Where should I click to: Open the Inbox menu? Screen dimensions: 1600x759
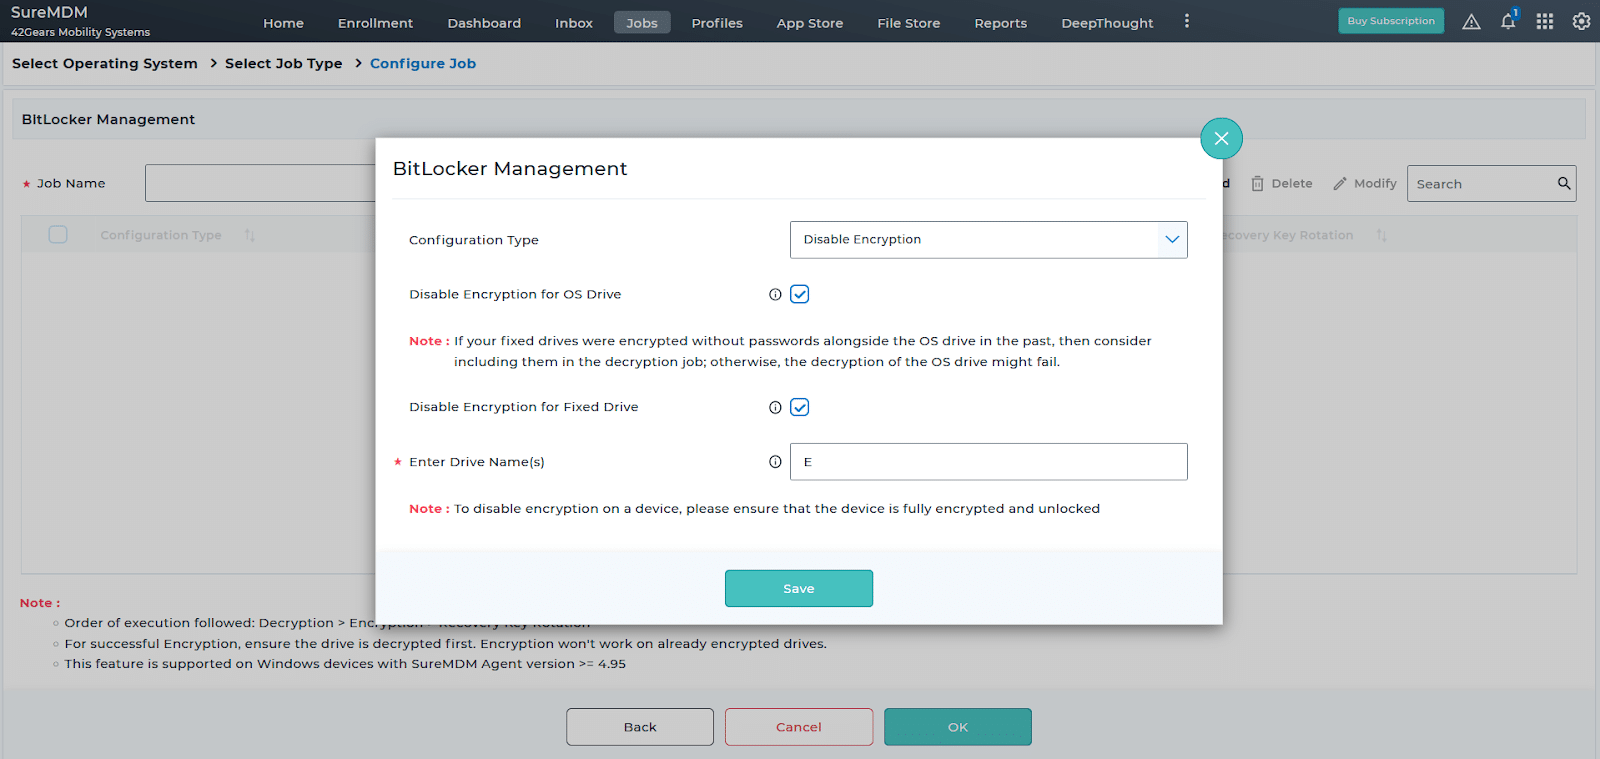(574, 23)
